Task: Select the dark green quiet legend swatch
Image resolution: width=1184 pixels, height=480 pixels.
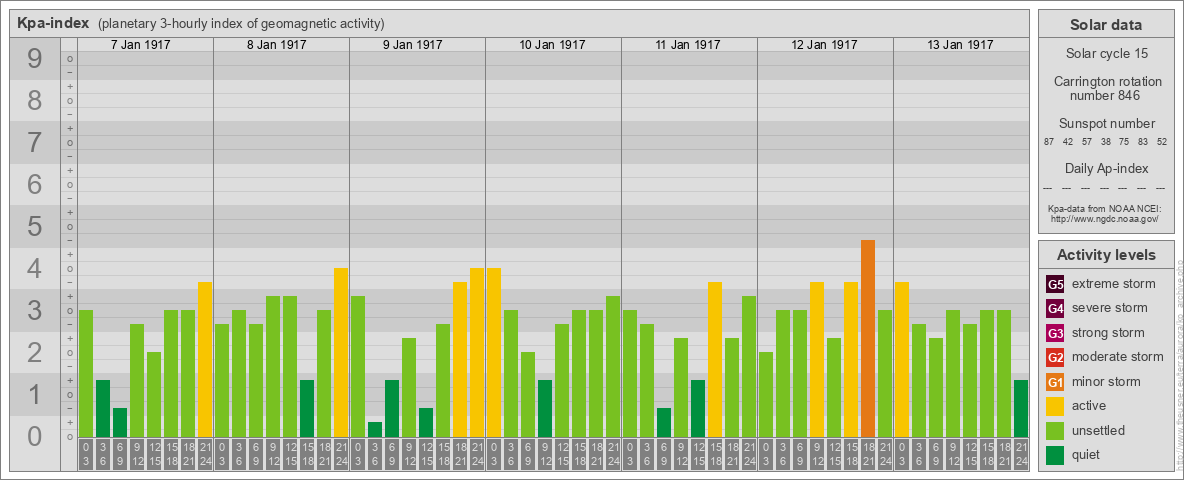Action: point(1055,454)
